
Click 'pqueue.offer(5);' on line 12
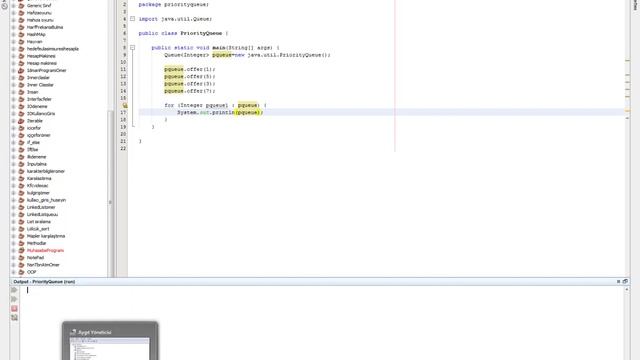pyautogui.click(x=190, y=76)
